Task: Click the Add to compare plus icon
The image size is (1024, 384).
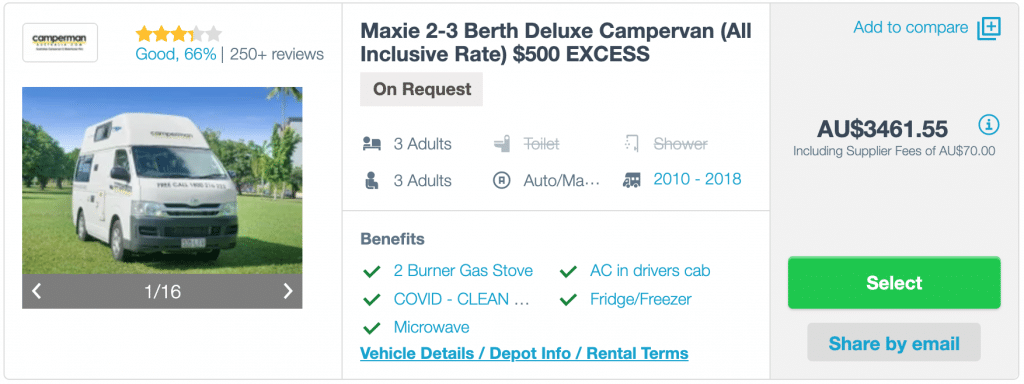Action: pos(988,29)
